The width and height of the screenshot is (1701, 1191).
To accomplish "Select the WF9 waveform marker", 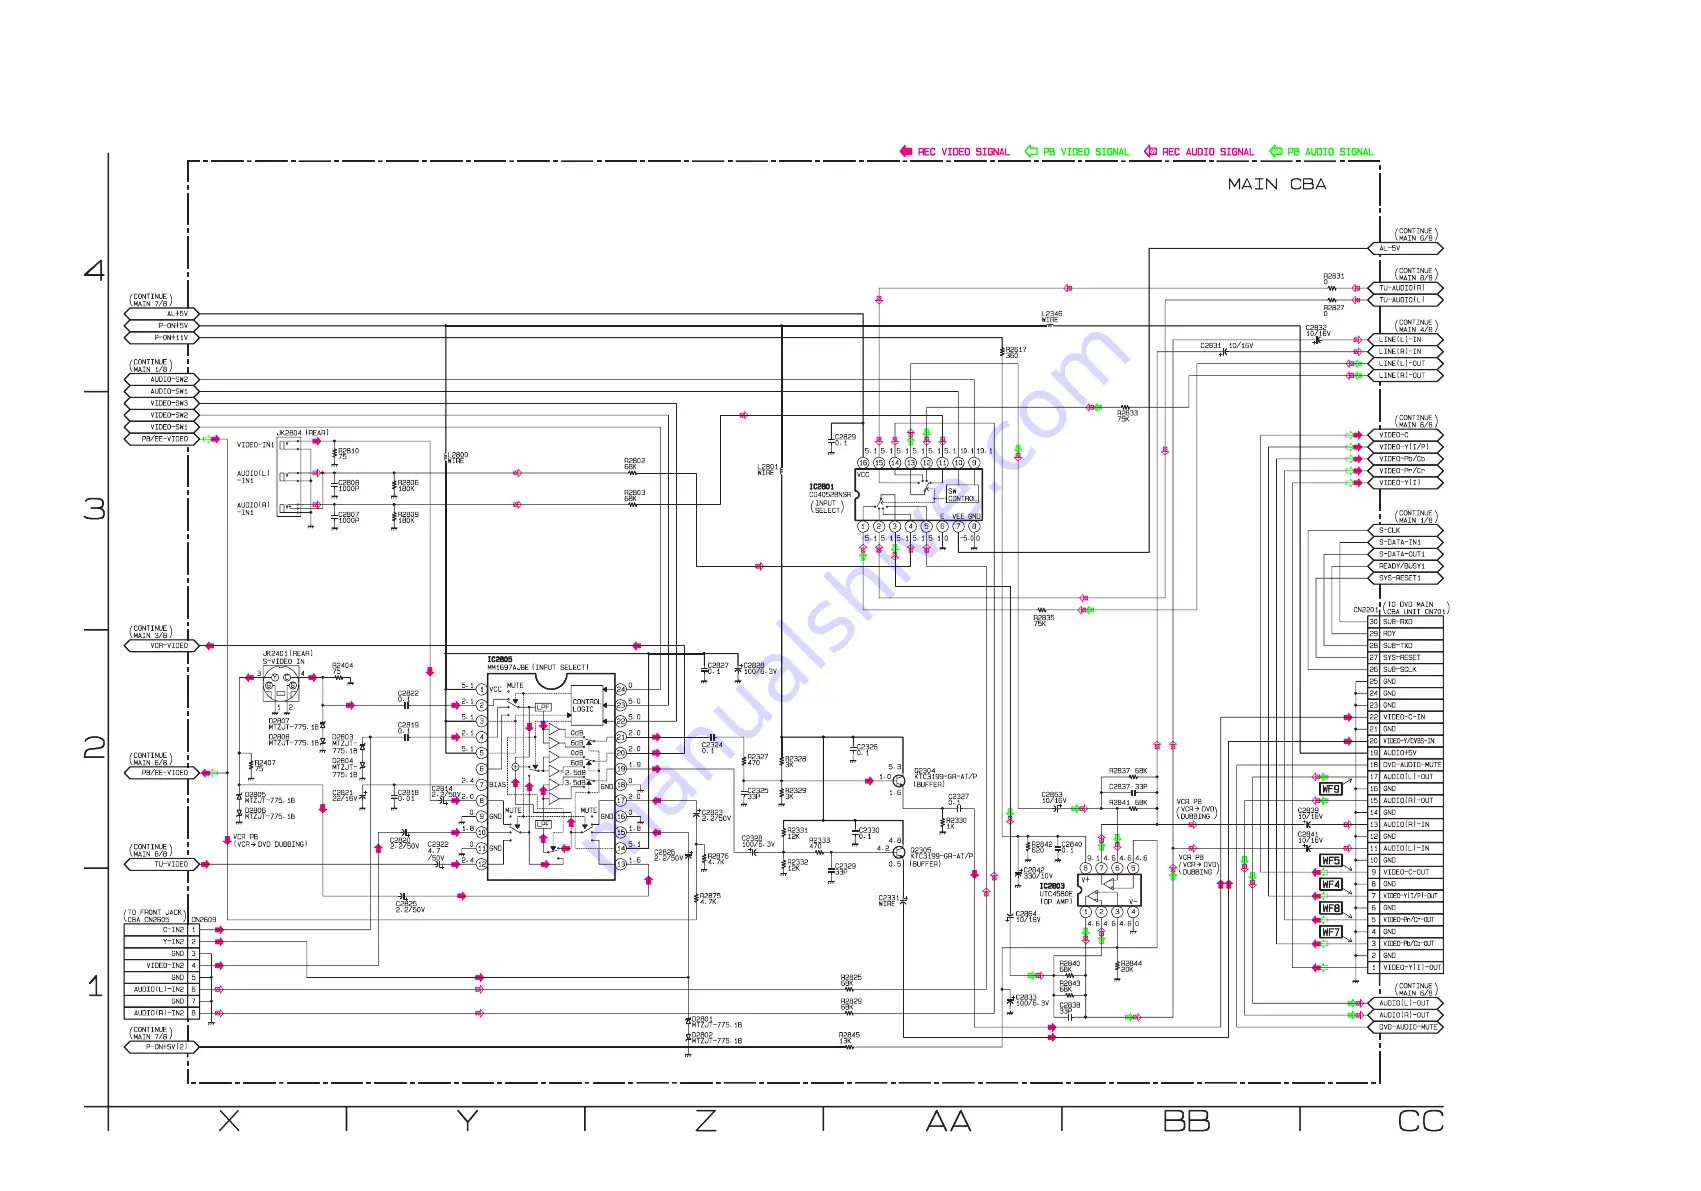I will click(1331, 789).
